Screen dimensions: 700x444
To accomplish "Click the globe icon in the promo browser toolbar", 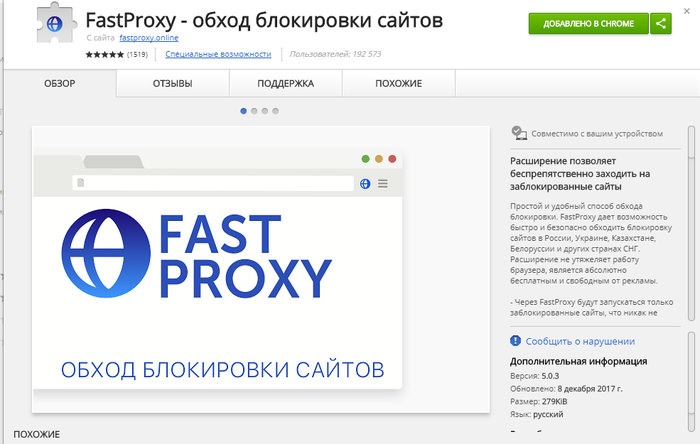I will (x=365, y=183).
